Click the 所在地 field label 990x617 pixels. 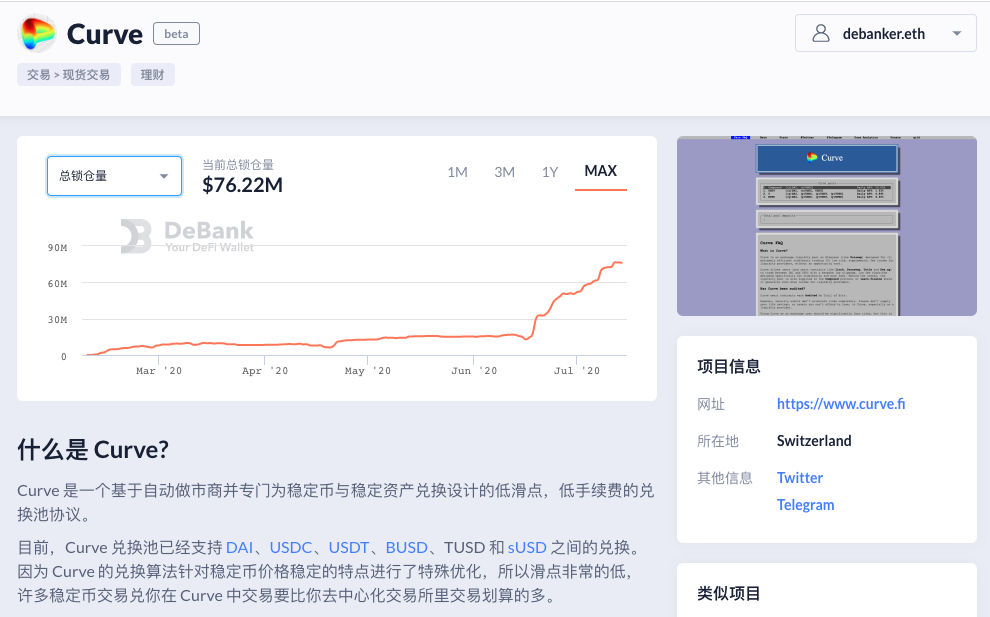[718, 441]
